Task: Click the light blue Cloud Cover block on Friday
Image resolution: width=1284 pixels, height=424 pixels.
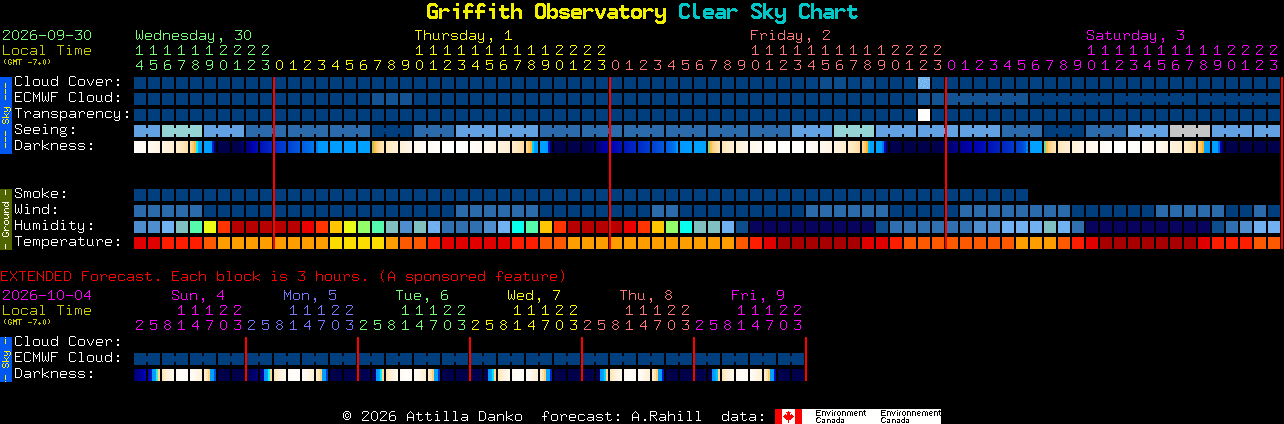Action: pyautogui.click(x=924, y=82)
